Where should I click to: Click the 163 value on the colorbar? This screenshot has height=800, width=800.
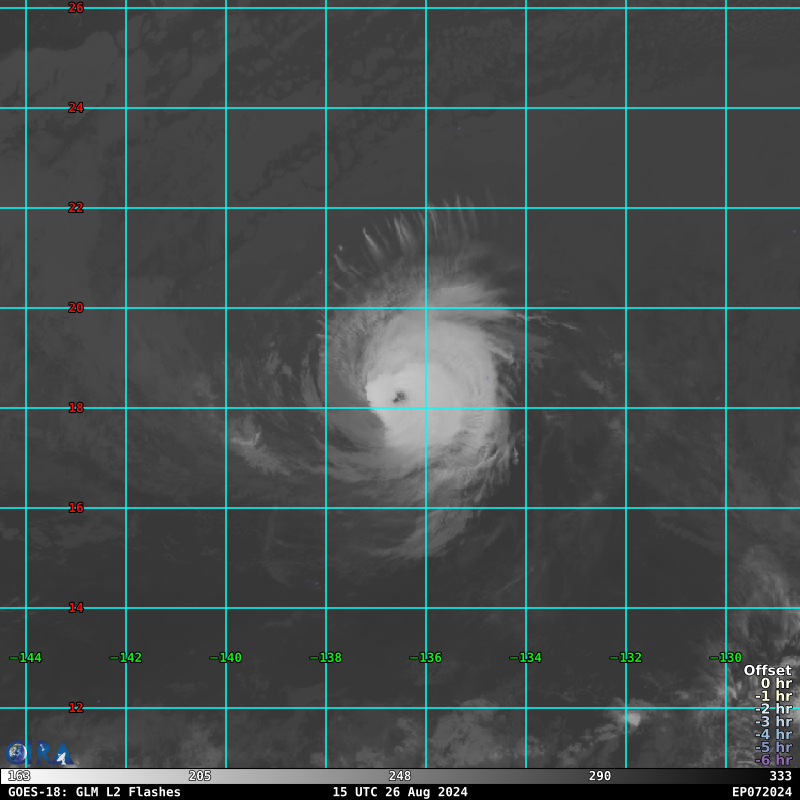(x=18, y=776)
